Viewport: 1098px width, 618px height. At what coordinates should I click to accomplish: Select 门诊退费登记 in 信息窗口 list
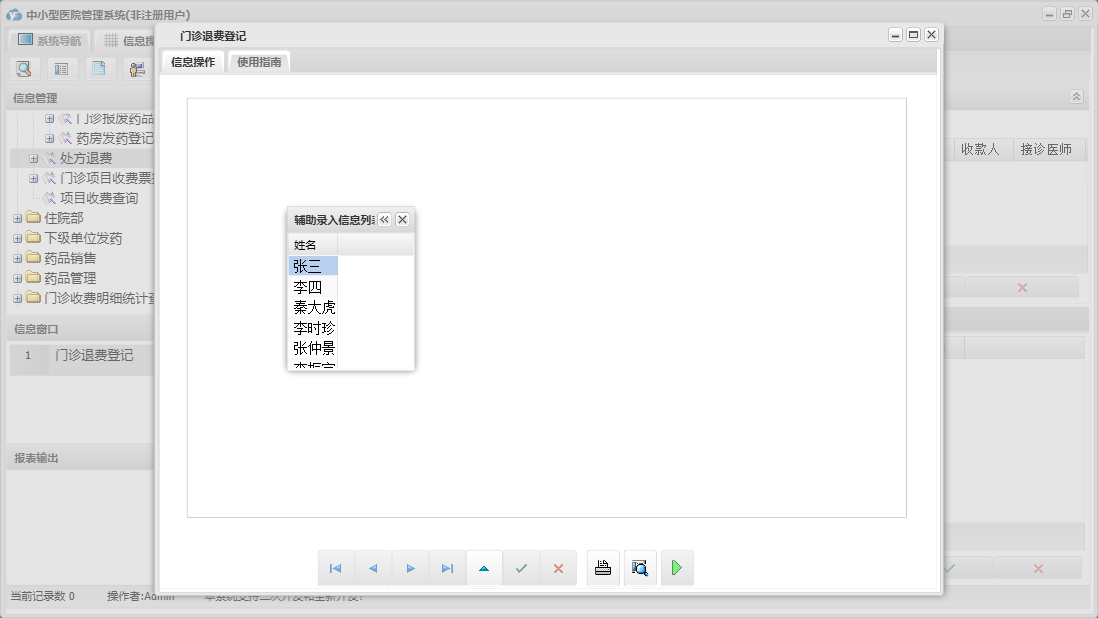pos(94,356)
